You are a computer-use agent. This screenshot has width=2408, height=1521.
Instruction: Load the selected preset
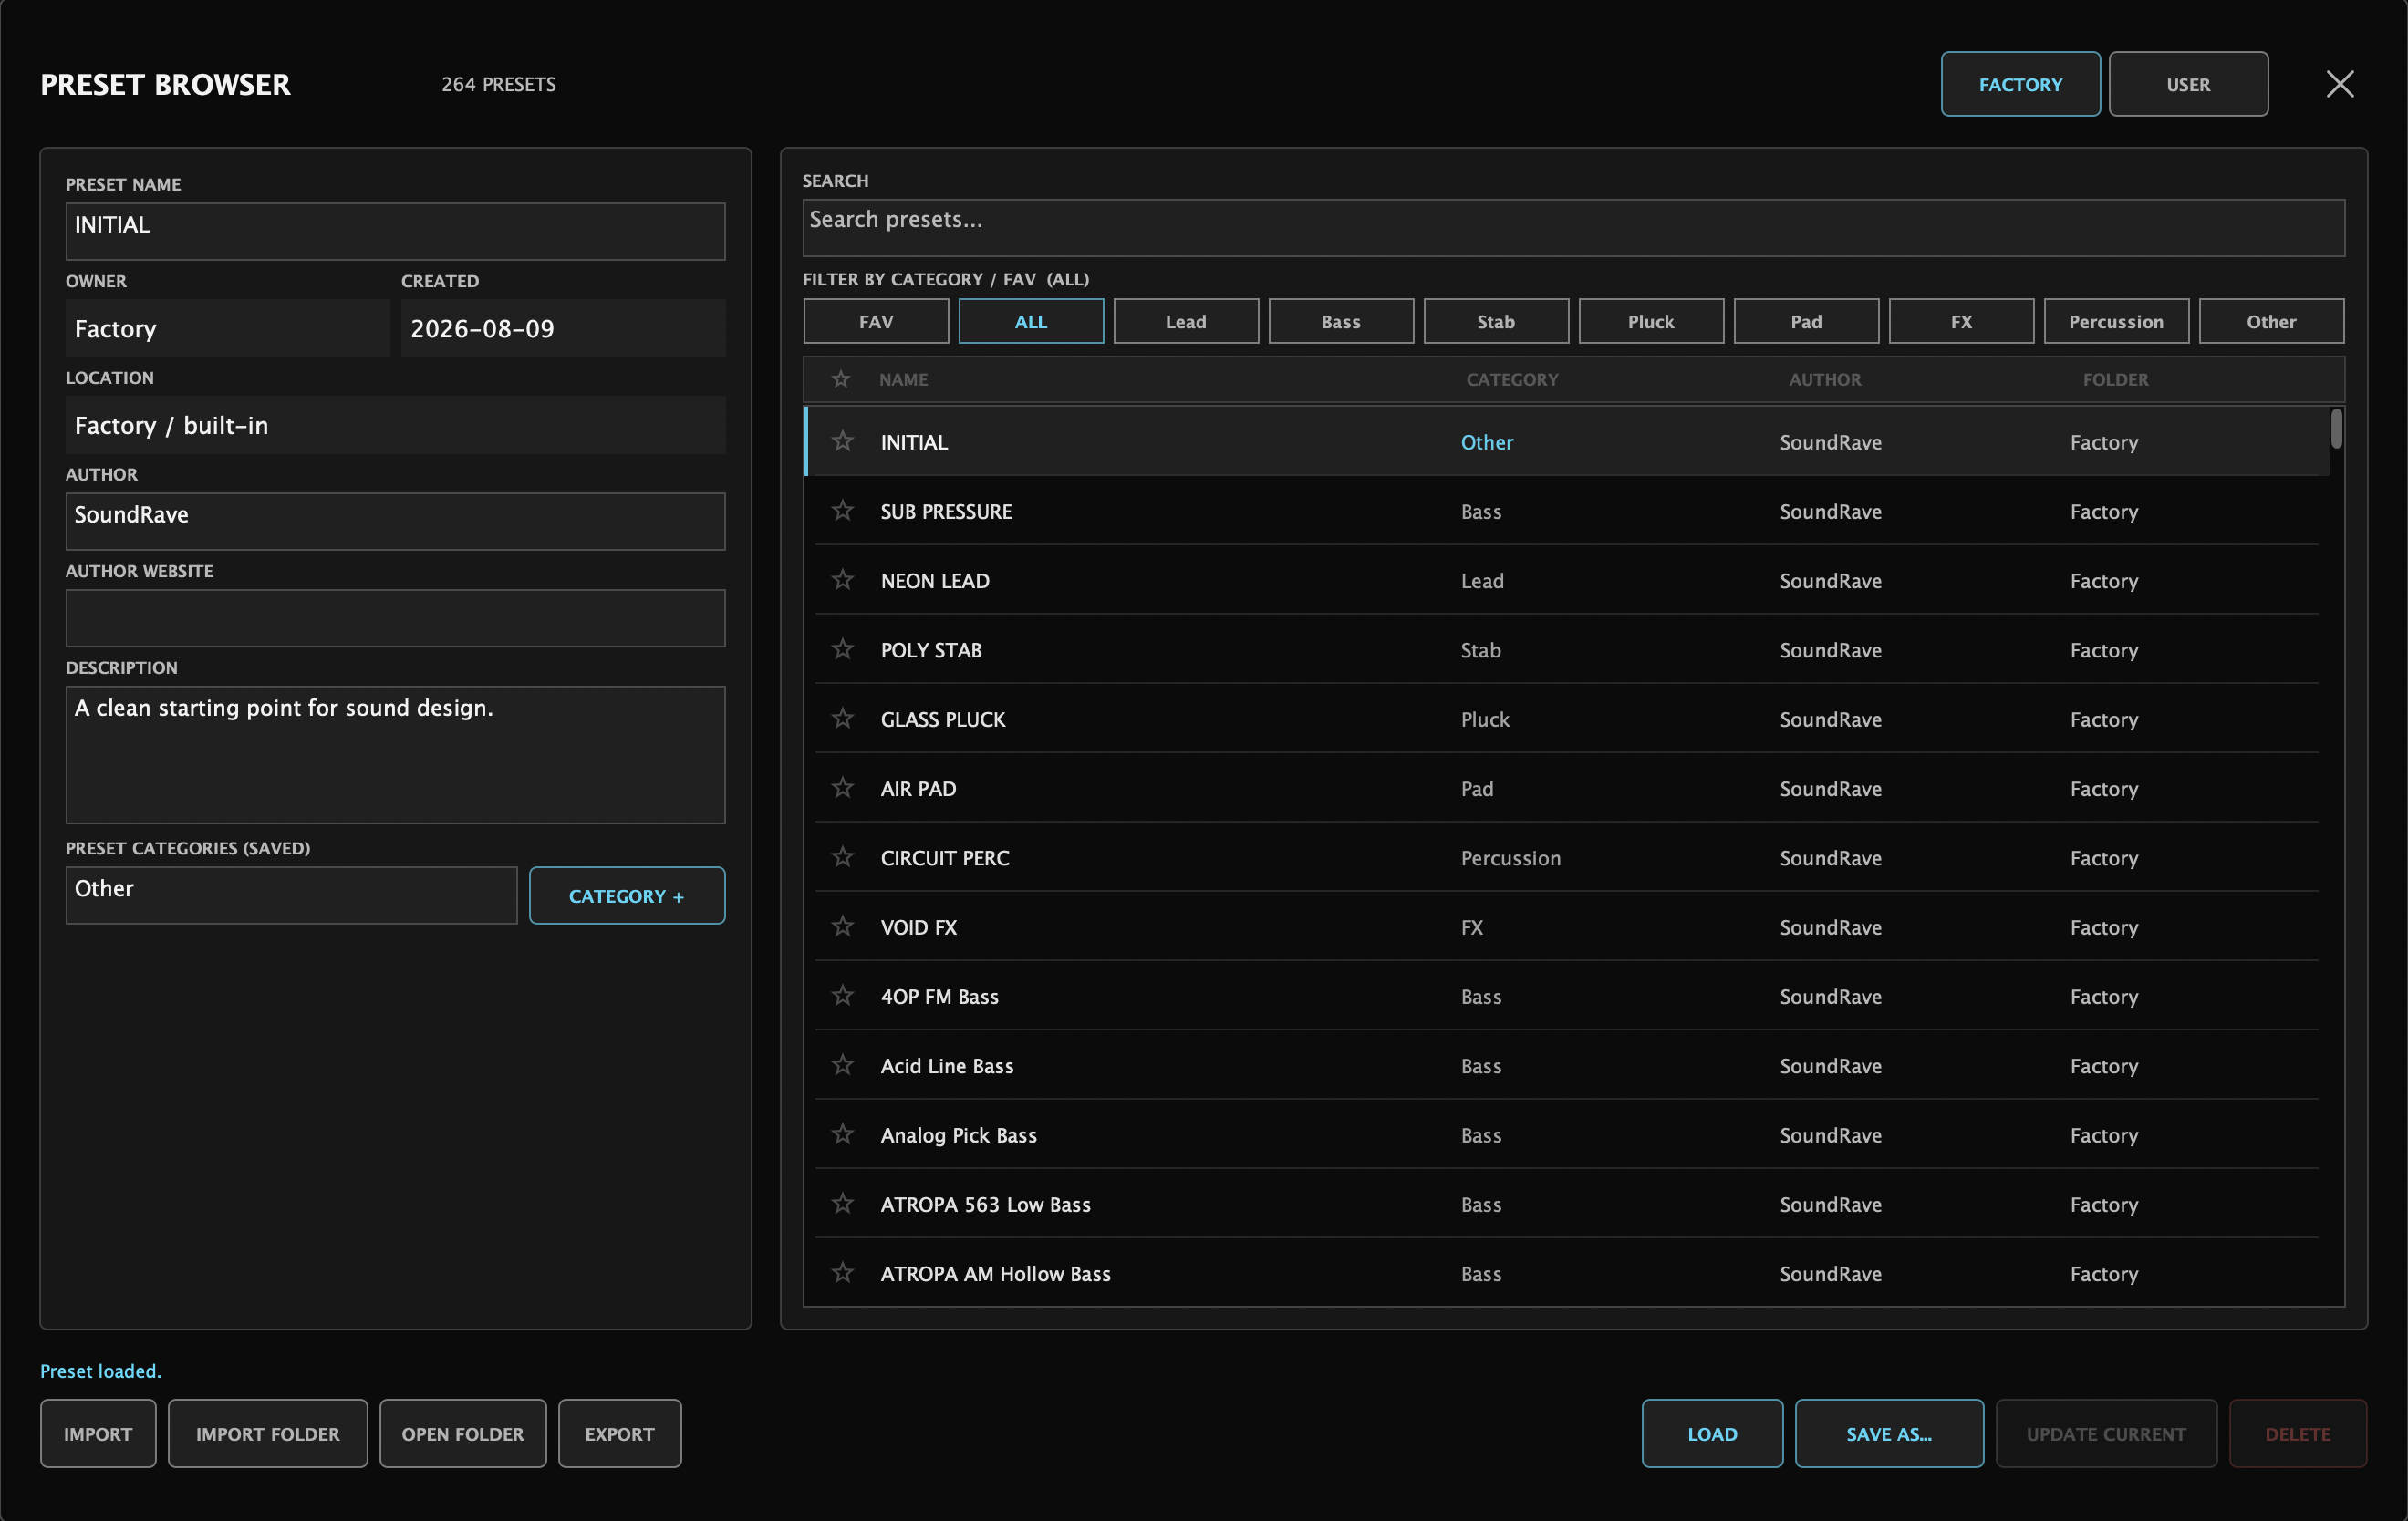(x=1712, y=1433)
